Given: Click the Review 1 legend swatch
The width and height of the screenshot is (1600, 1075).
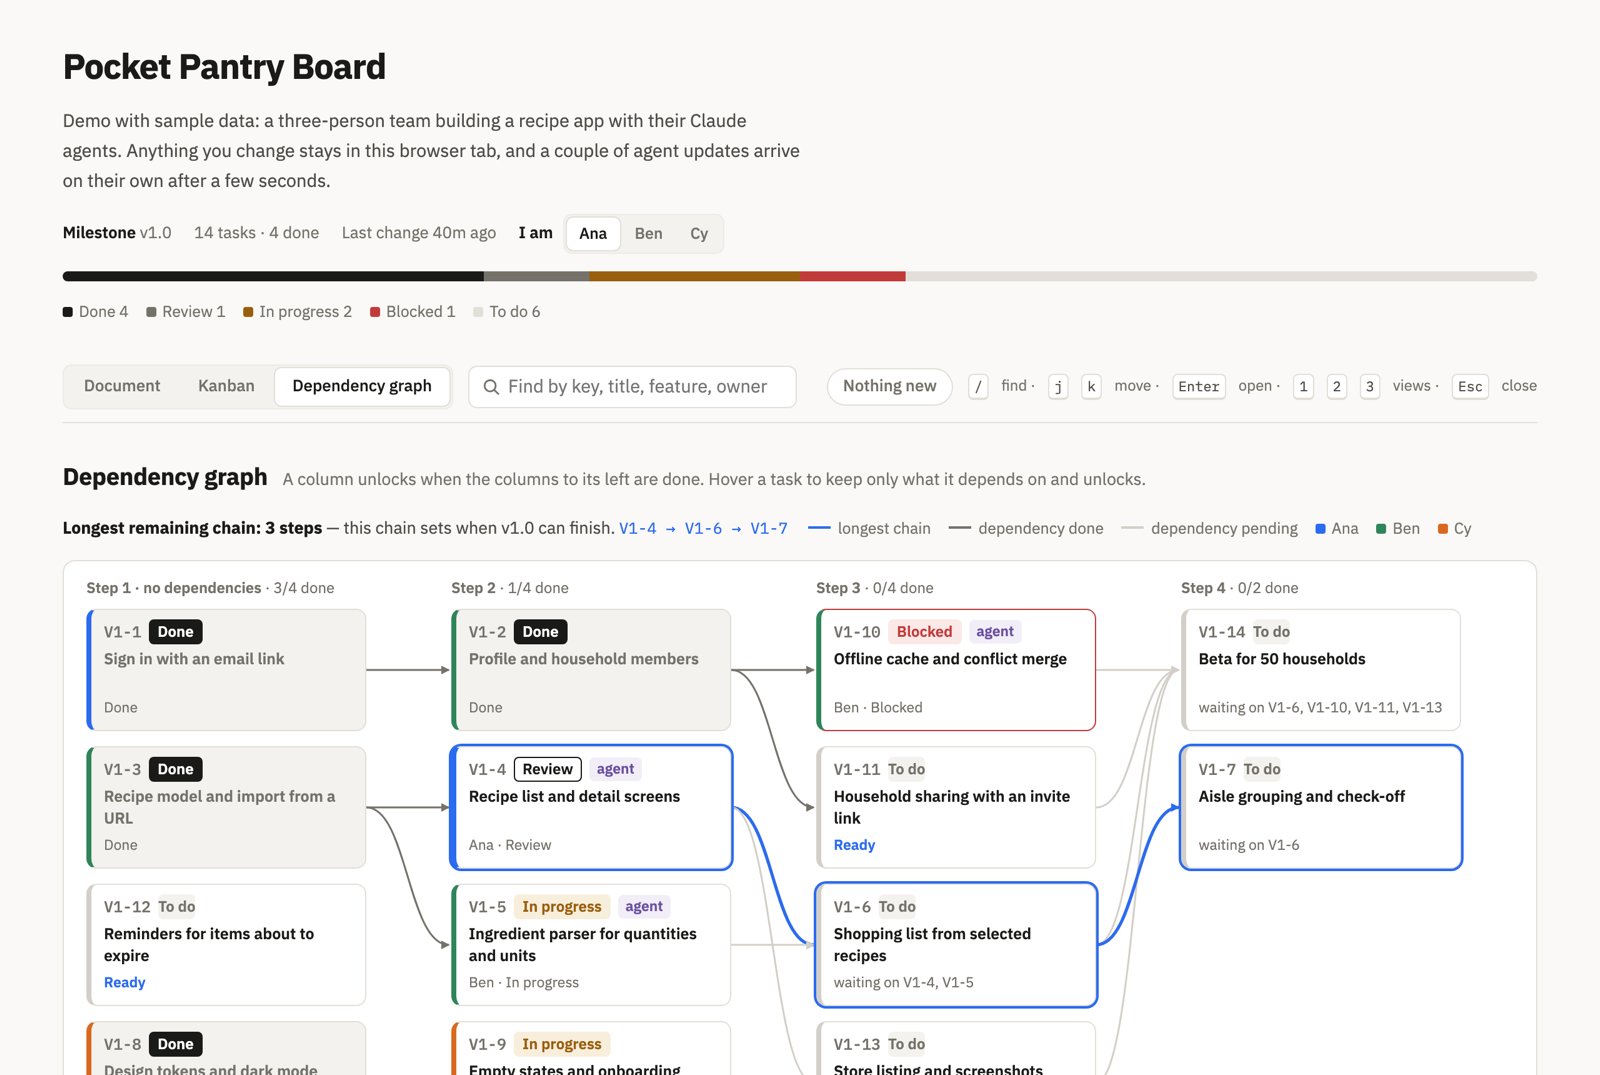Looking at the screenshot, I should point(151,312).
